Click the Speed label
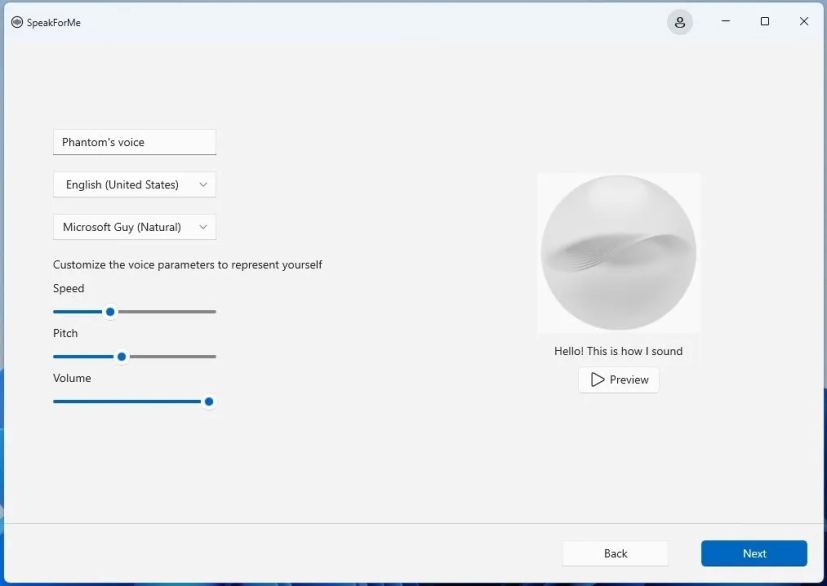 coord(69,289)
